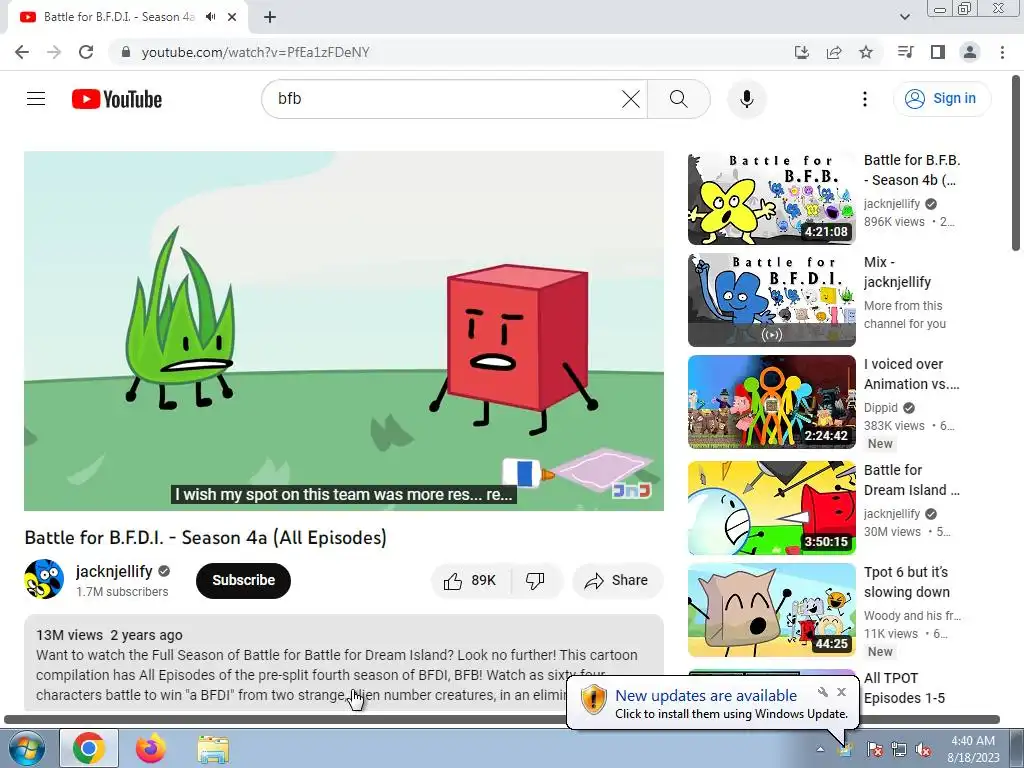The image size is (1024, 768).
Task: Click the horizontal scrollbar at page bottom
Action: [x=502, y=720]
